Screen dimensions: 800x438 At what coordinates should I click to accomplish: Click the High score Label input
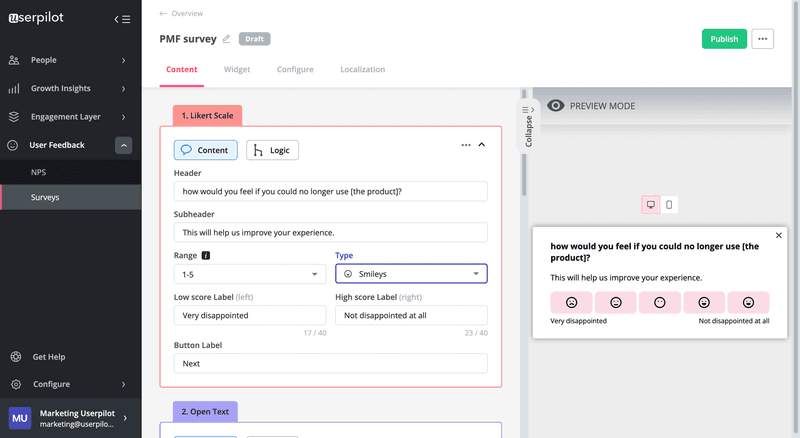click(411, 315)
